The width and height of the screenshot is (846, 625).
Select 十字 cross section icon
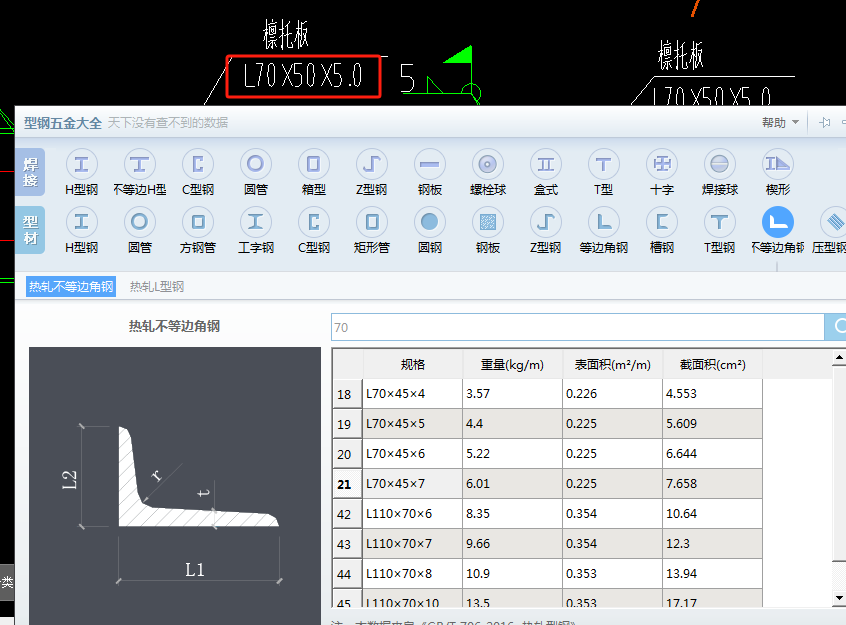(662, 164)
